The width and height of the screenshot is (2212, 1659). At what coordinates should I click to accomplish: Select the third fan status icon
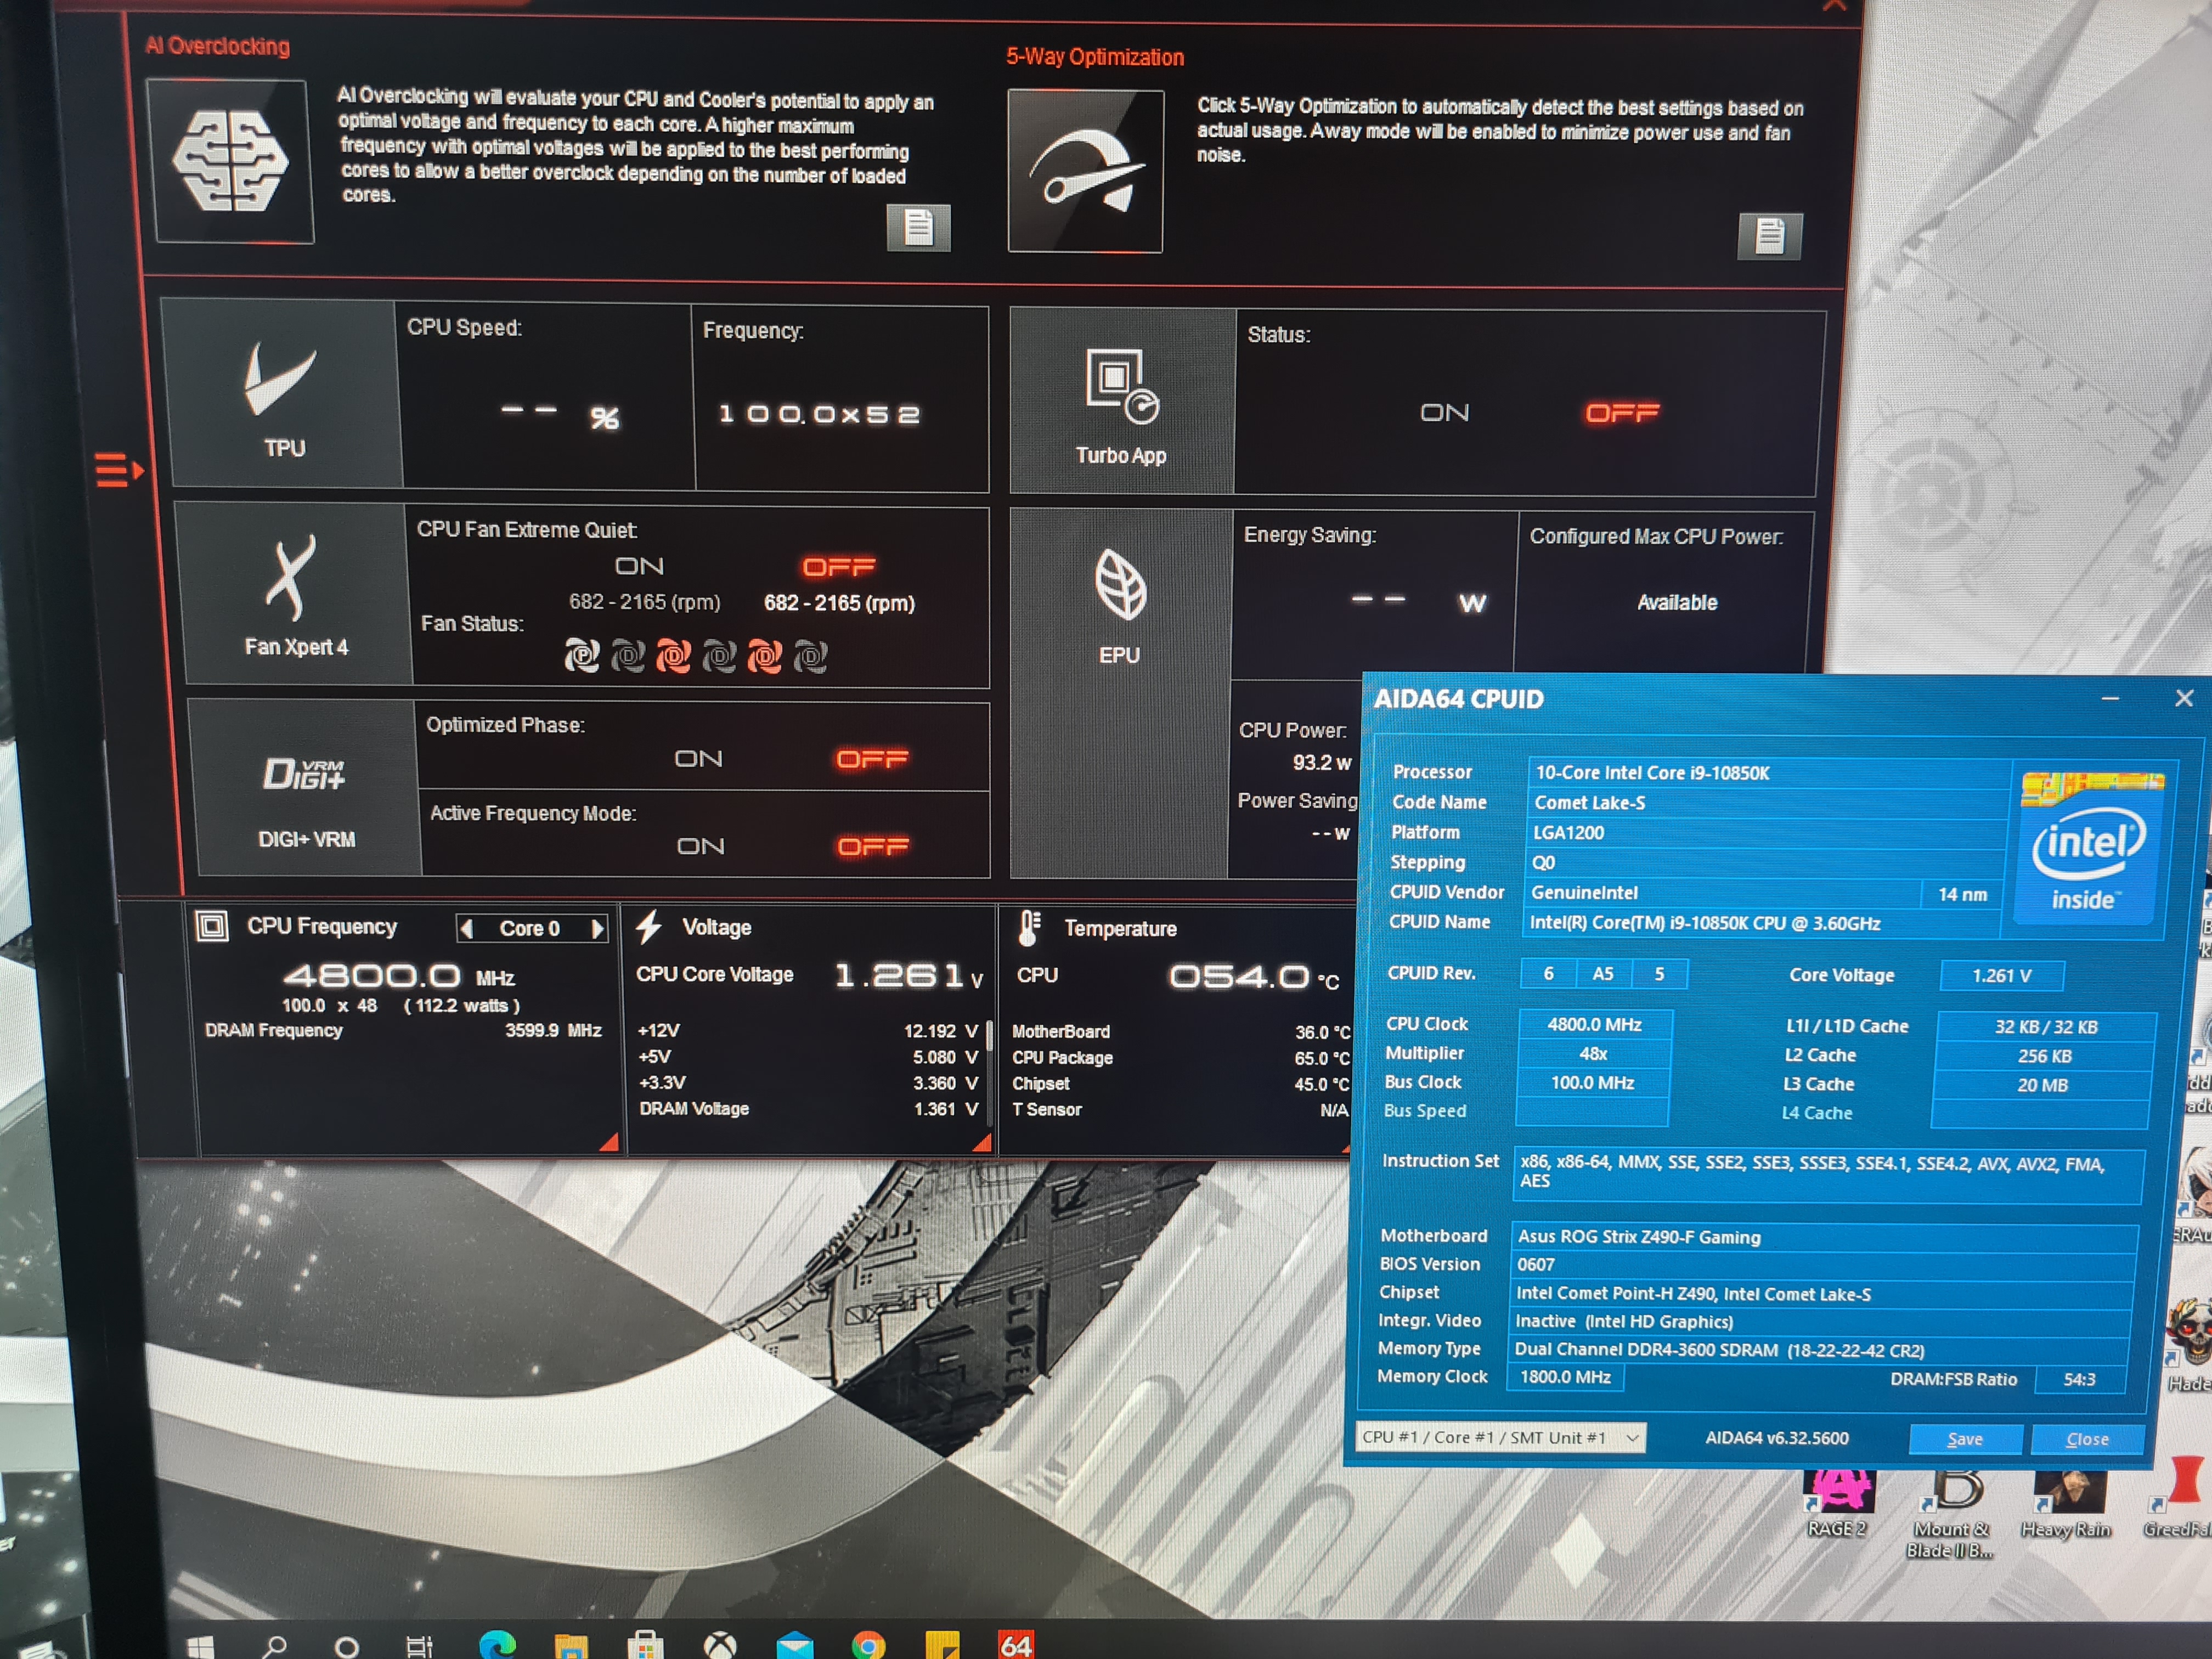[673, 656]
